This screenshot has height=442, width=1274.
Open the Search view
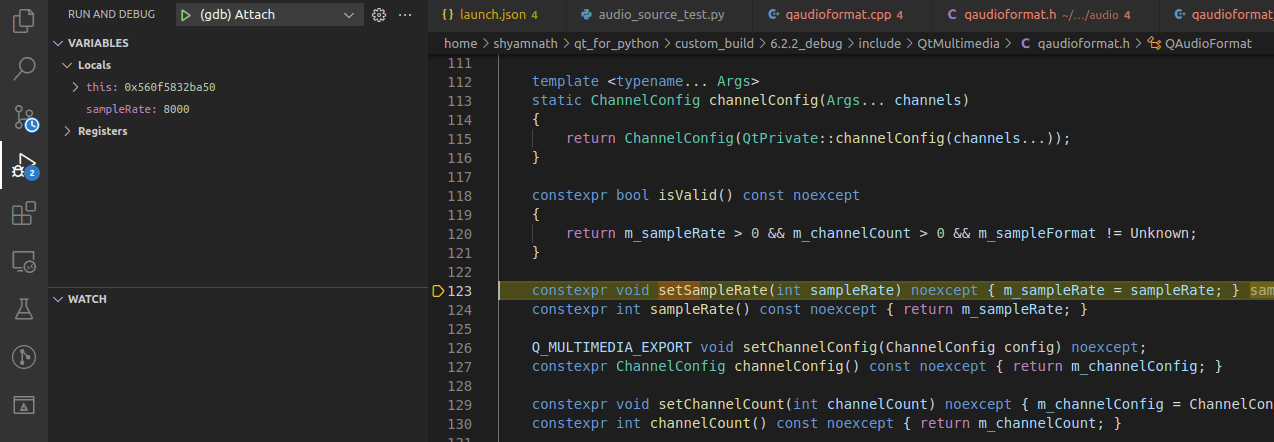coord(24,69)
